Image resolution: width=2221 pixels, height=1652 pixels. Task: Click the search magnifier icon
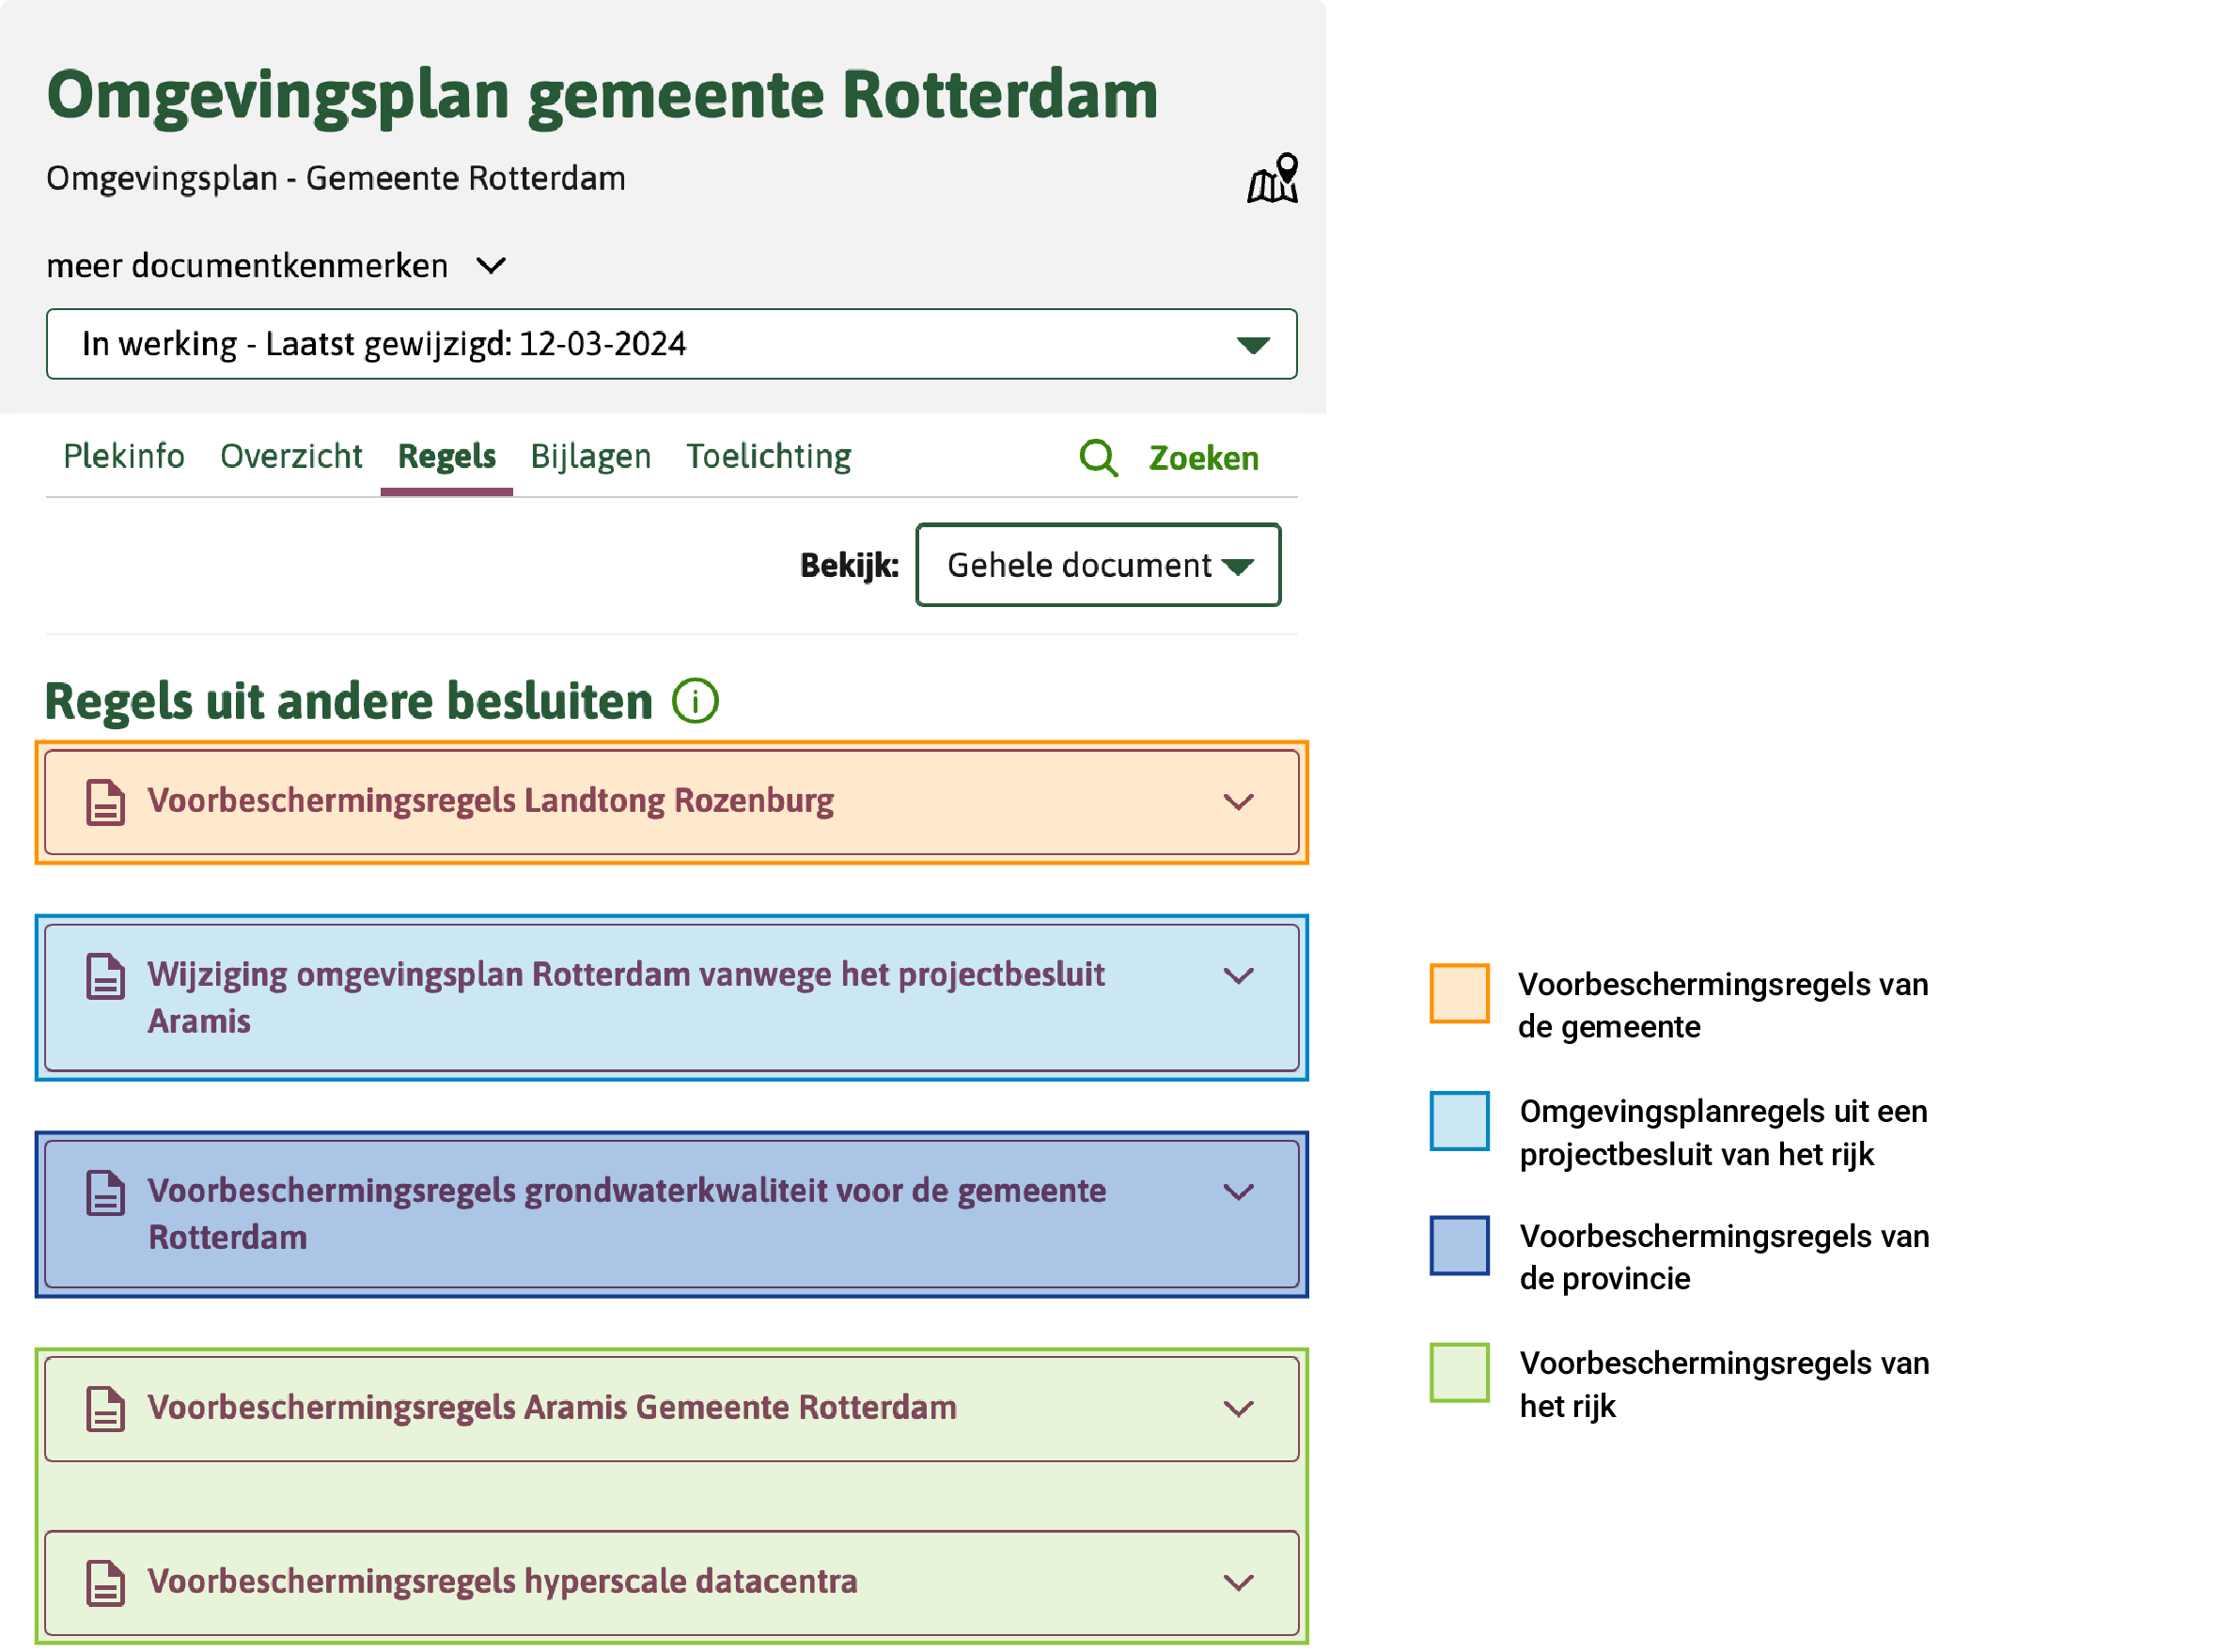1098,458
